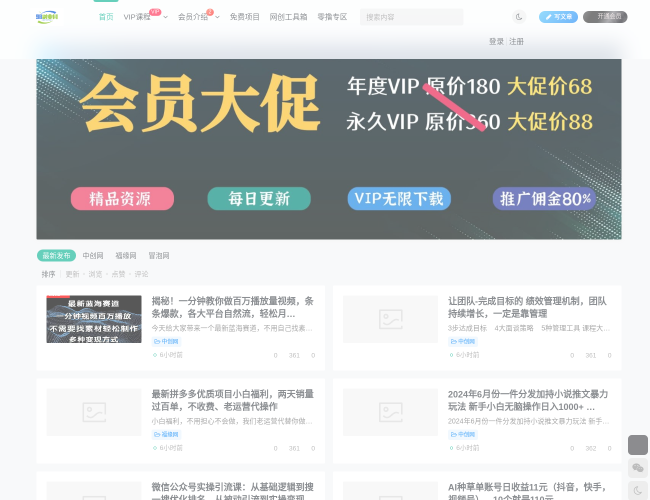
Task: Open 网创工具箱 in navigation
Action: [x=288, y=17]
